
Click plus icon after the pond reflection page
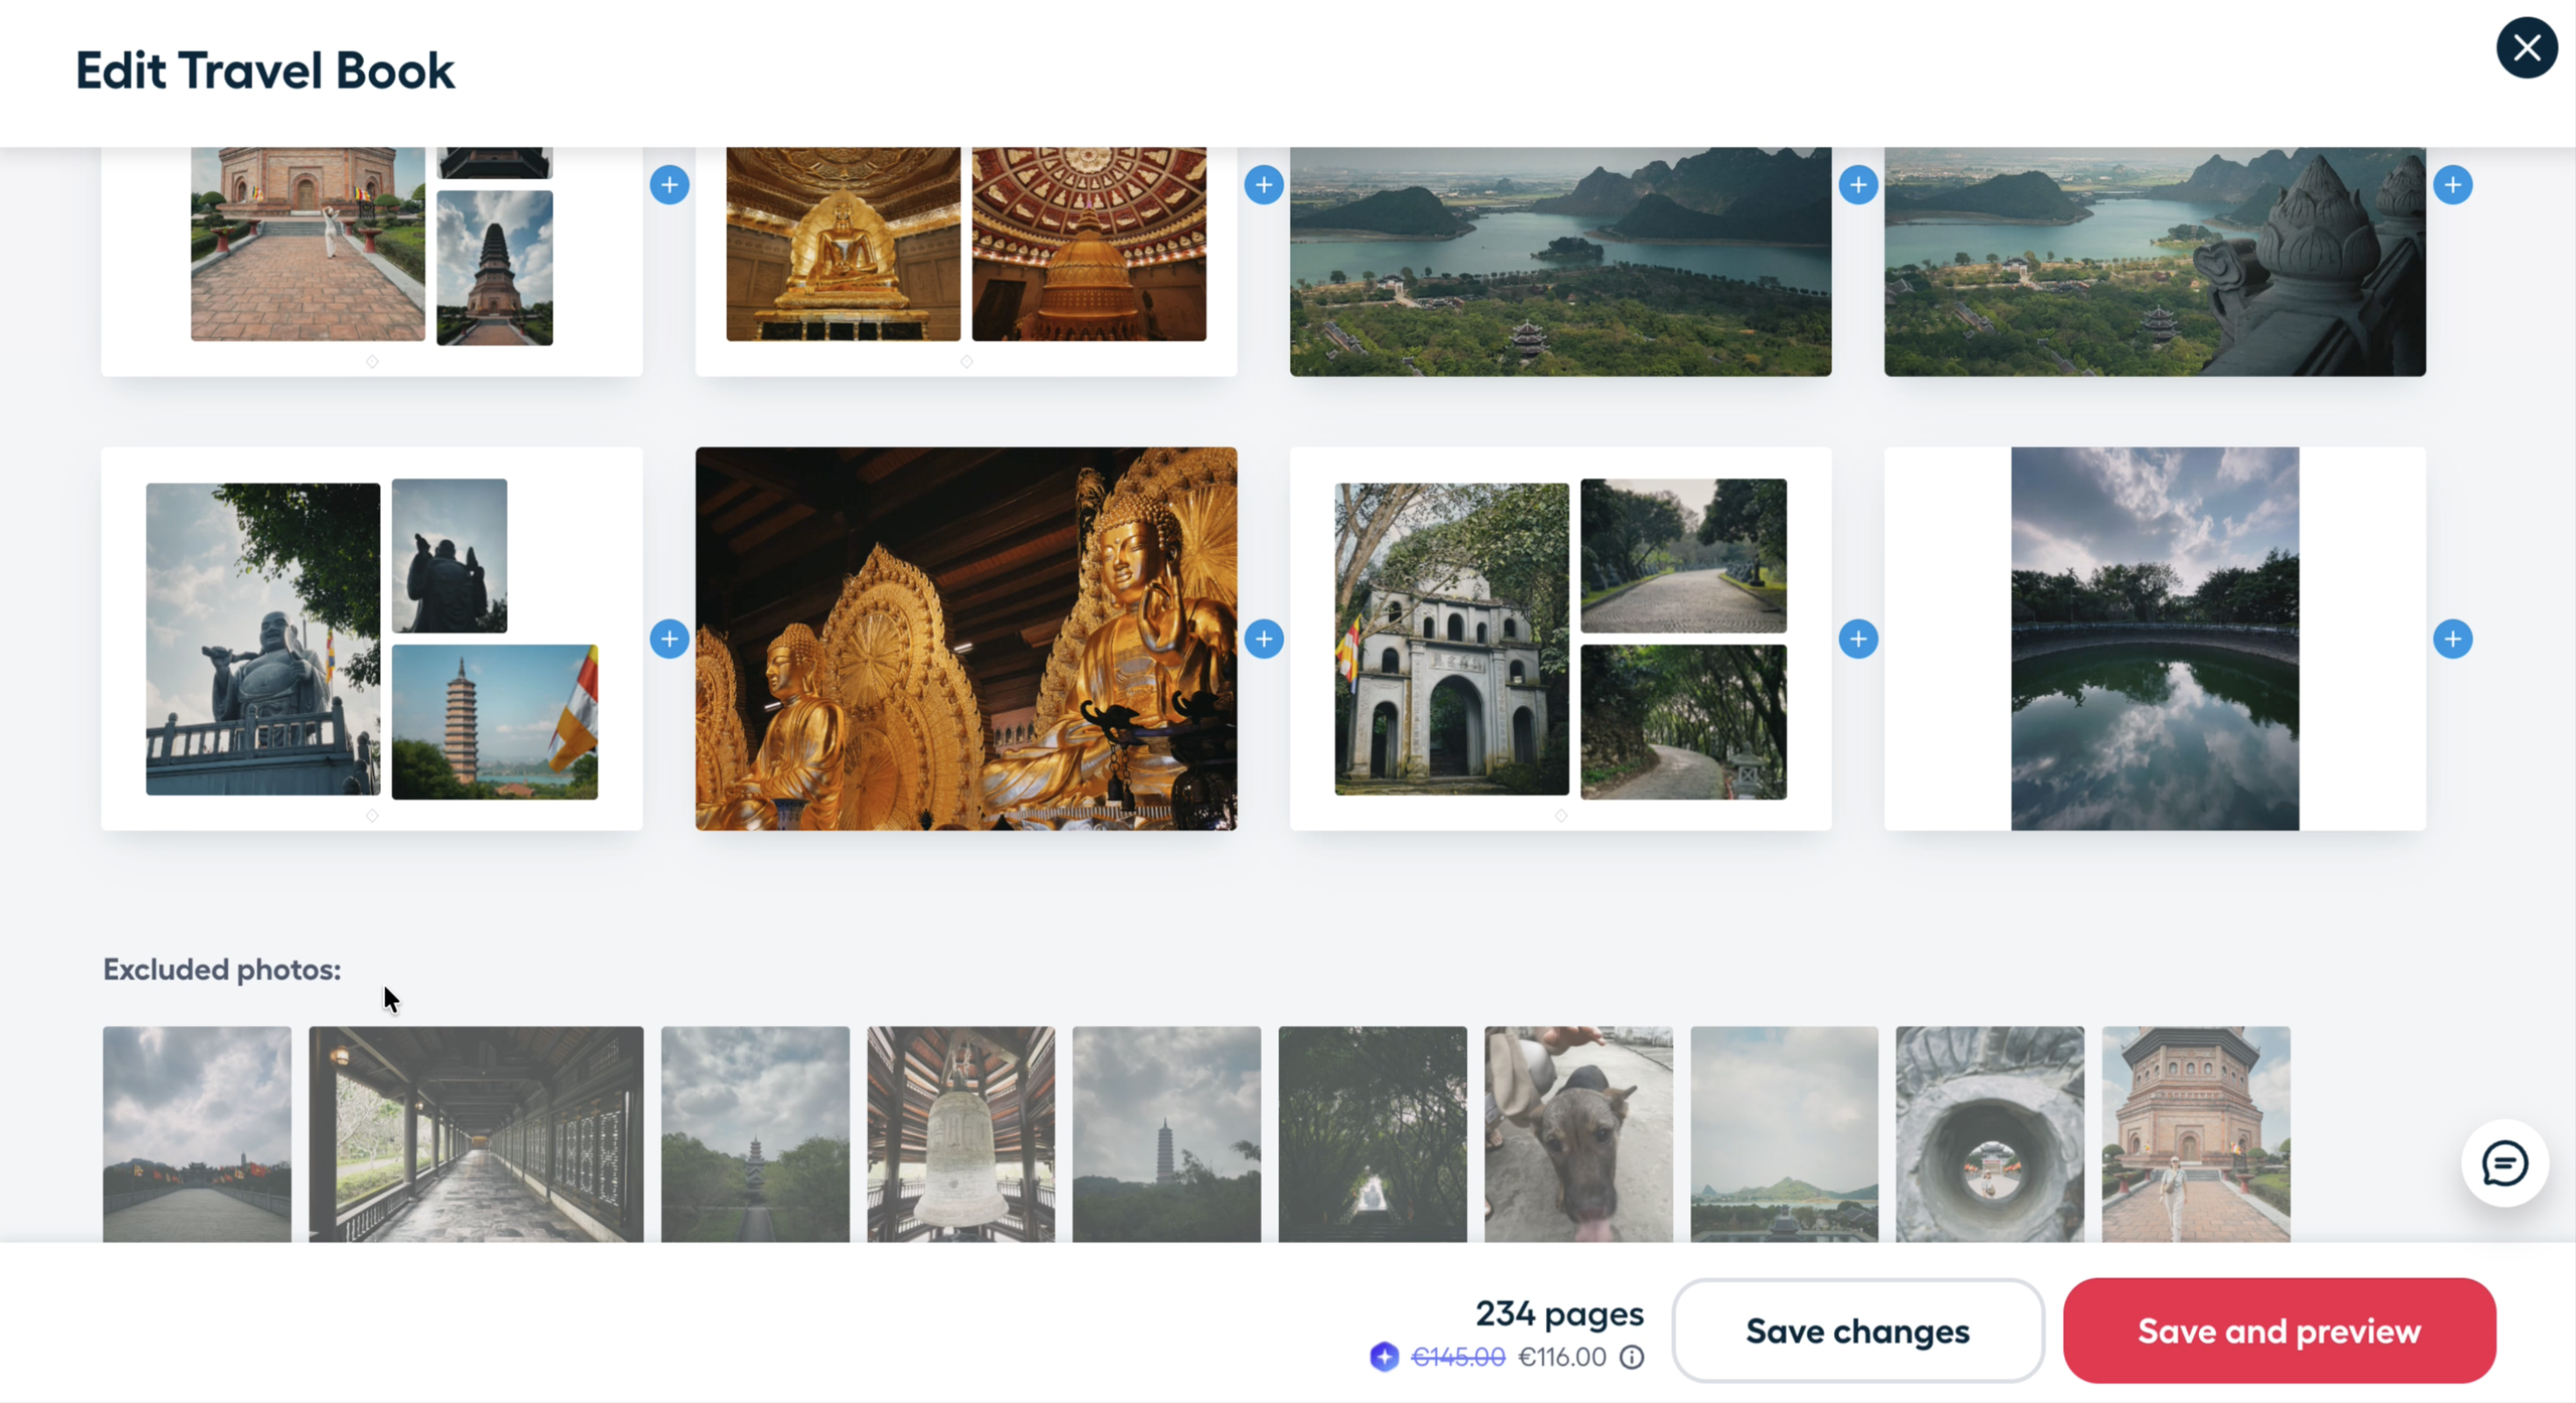click(2452, 639)
